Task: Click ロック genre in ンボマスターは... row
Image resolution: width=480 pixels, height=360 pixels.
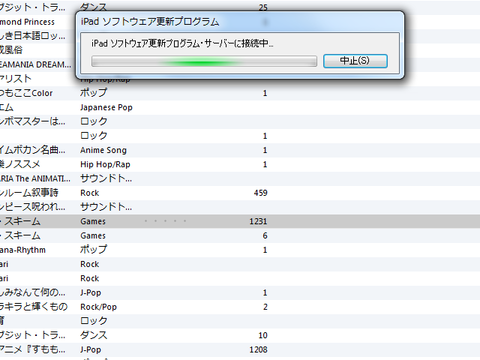Action: point(94,121)
